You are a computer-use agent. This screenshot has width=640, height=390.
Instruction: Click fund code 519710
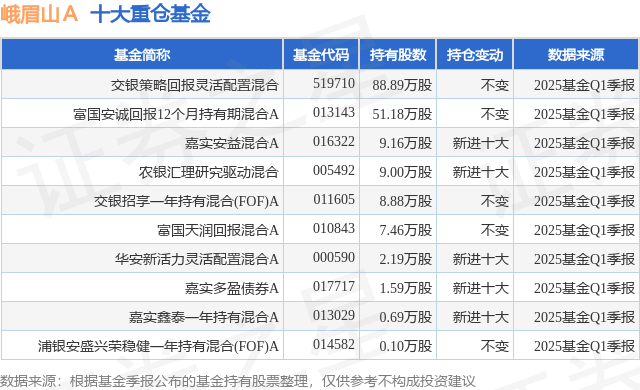(x=334, y=83)
